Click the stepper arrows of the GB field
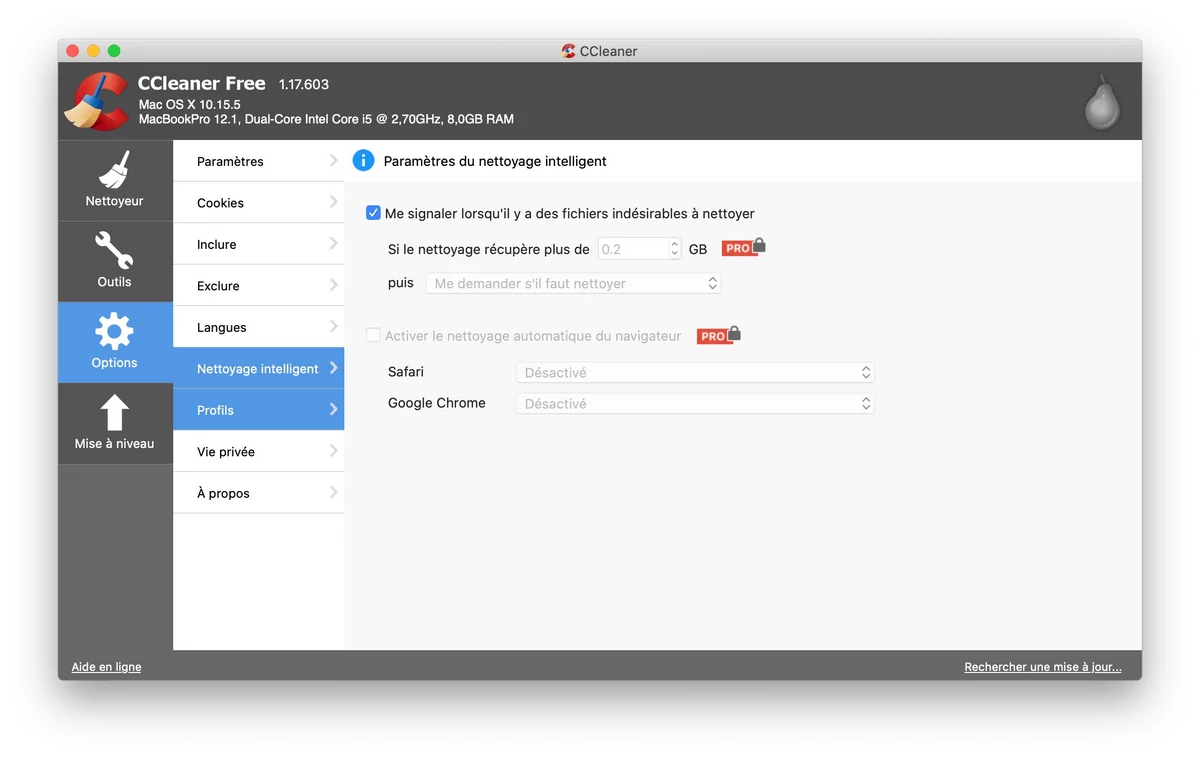The image size is (1200, 757). (675, 249)
